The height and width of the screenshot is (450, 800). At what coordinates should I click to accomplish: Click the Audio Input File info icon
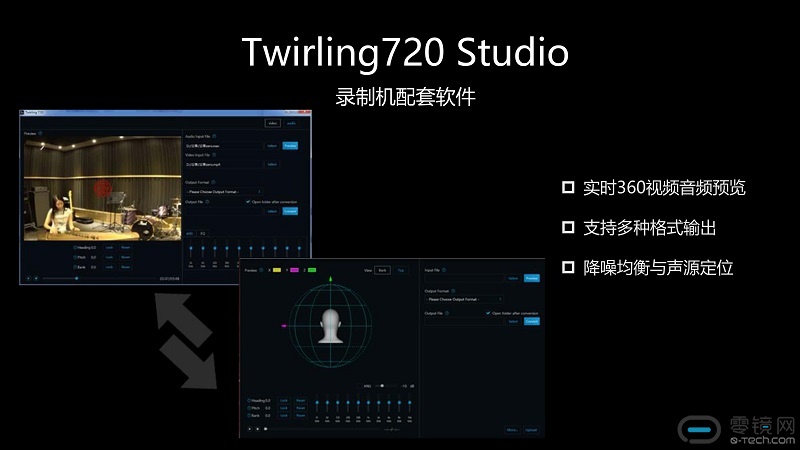214,136
